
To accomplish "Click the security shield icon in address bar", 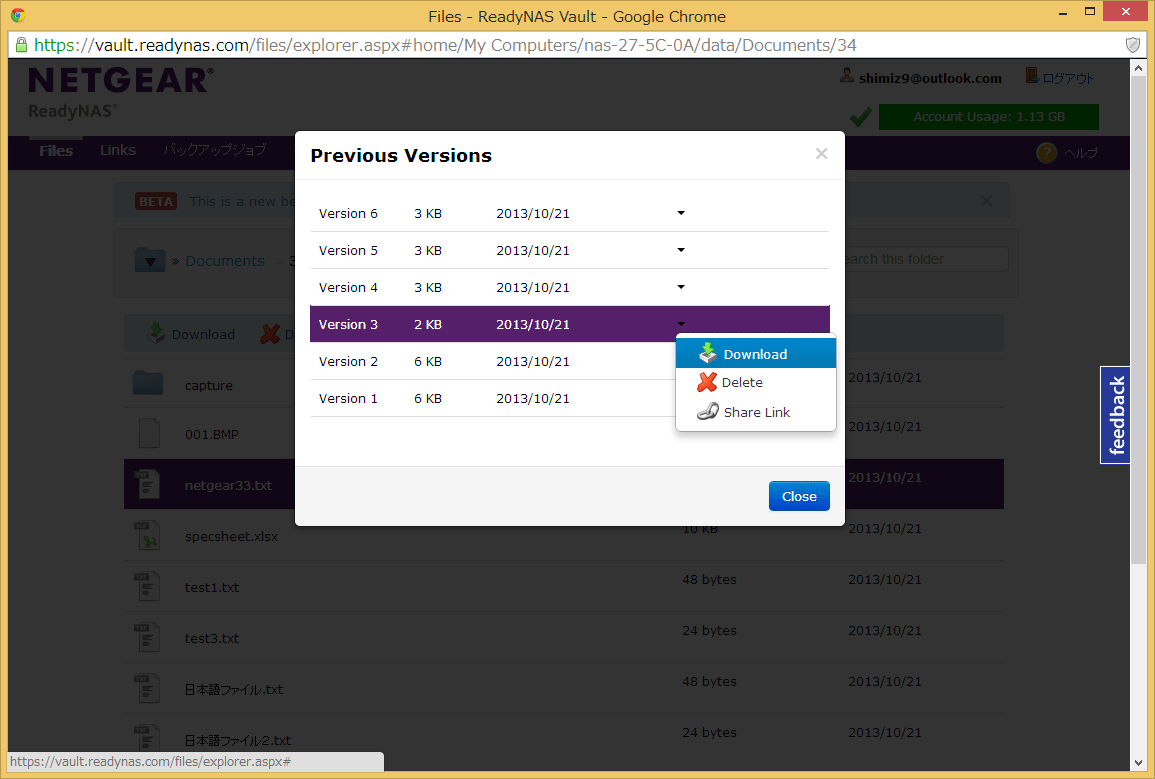I will 1133,45.
